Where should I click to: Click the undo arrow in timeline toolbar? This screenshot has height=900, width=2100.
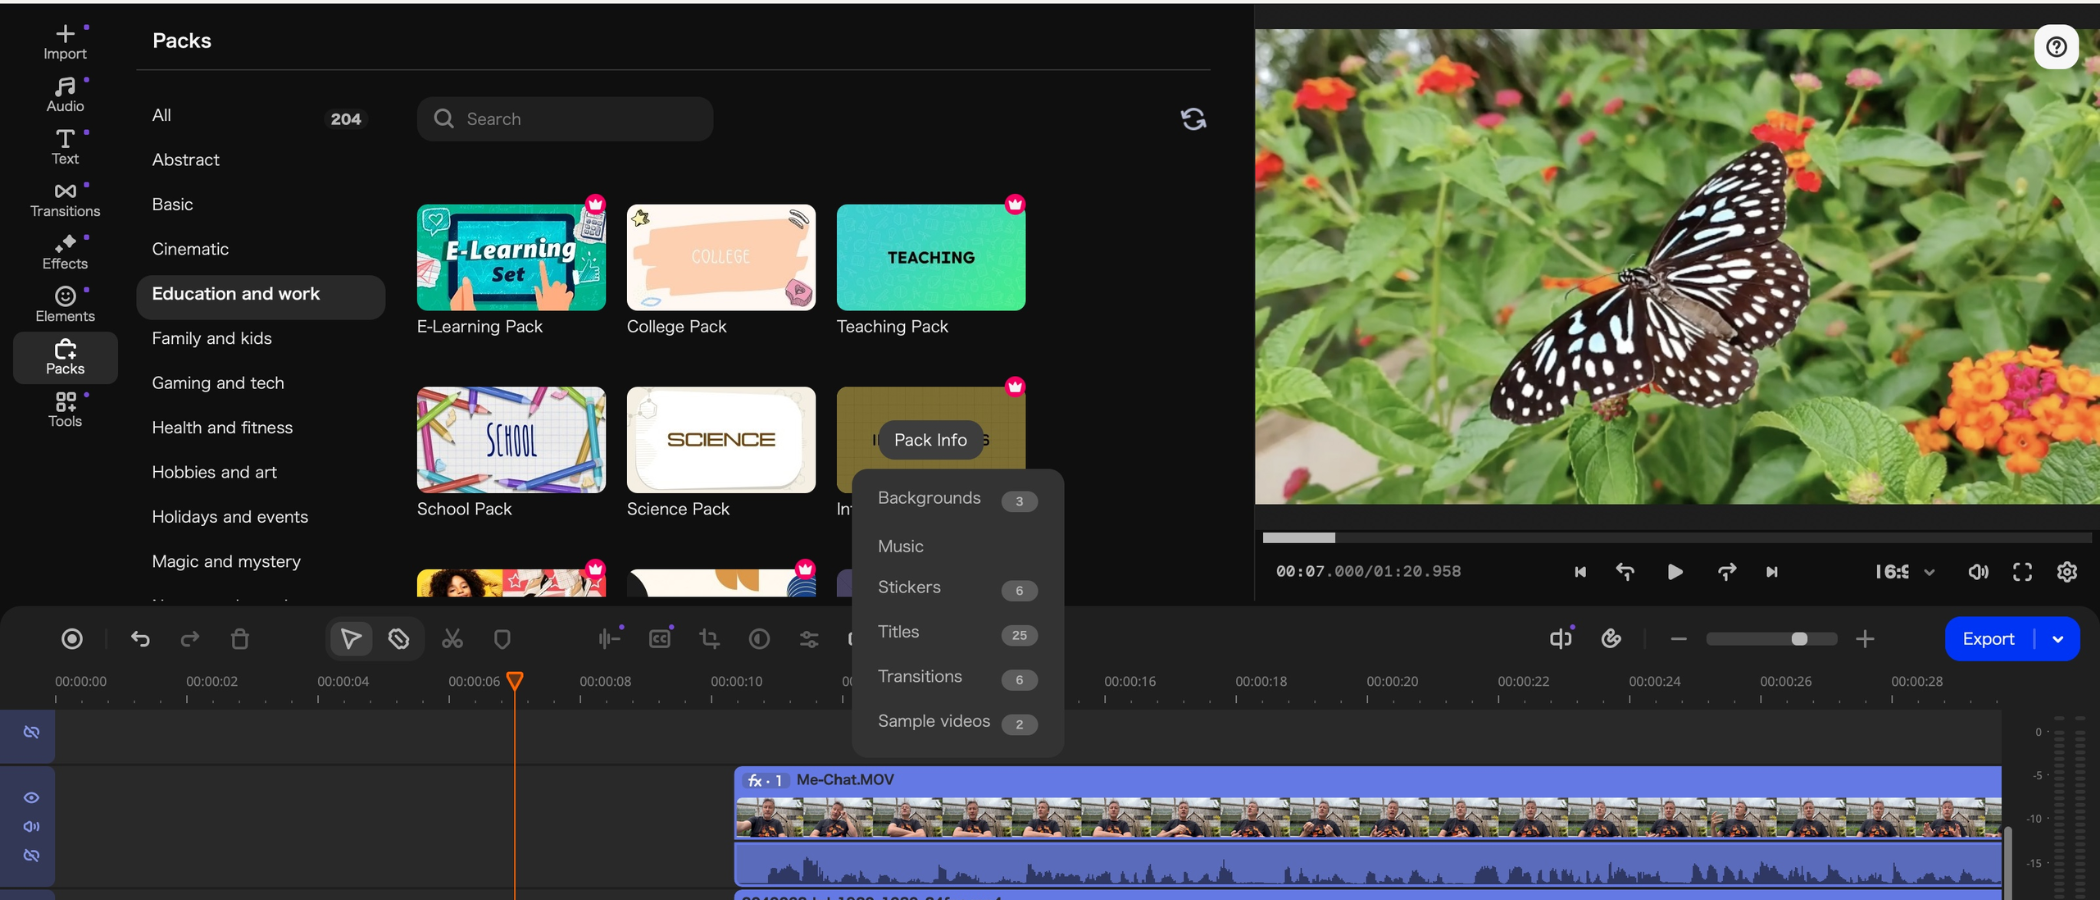pos(140,639)
